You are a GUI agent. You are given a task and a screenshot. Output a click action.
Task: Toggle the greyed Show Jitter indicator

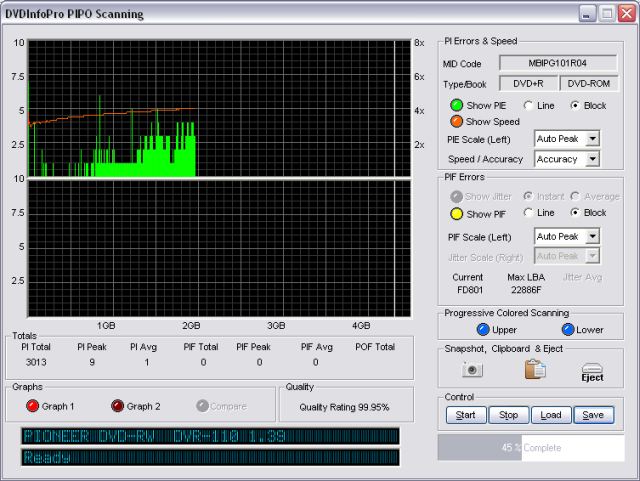pyautogui.click(x=456, y=197)
